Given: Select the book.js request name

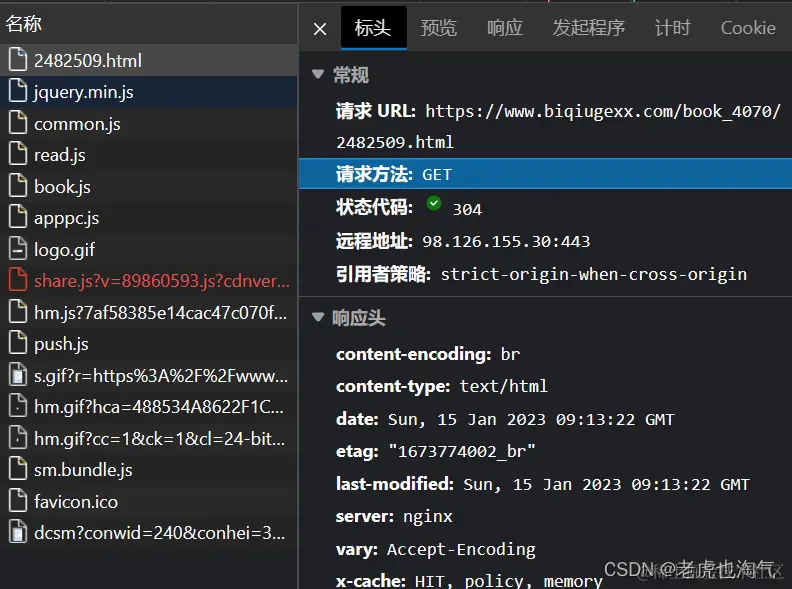Looking at the screenshot, I should 62,187.
